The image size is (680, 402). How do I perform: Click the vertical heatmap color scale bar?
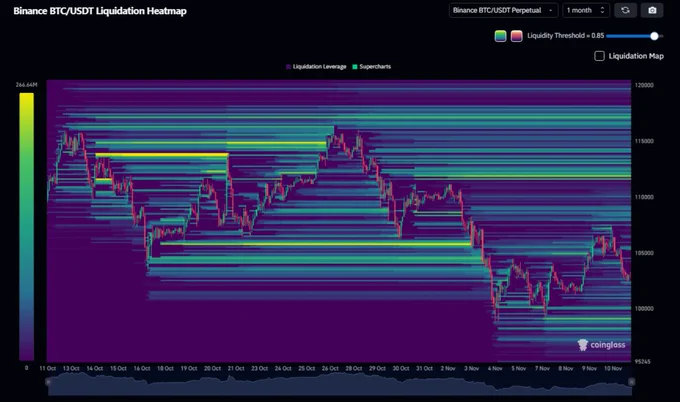[26, 227]
